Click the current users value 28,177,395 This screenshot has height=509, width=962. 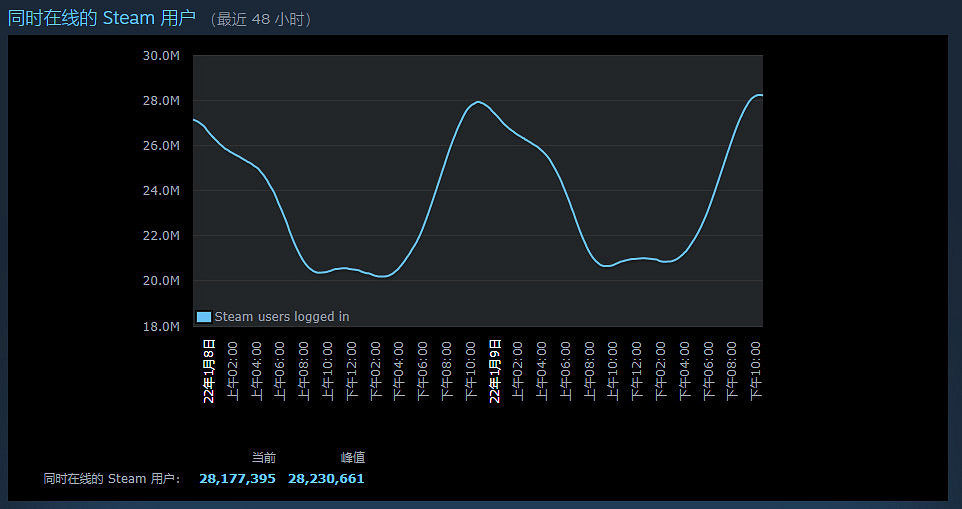(x=237, y=478)
